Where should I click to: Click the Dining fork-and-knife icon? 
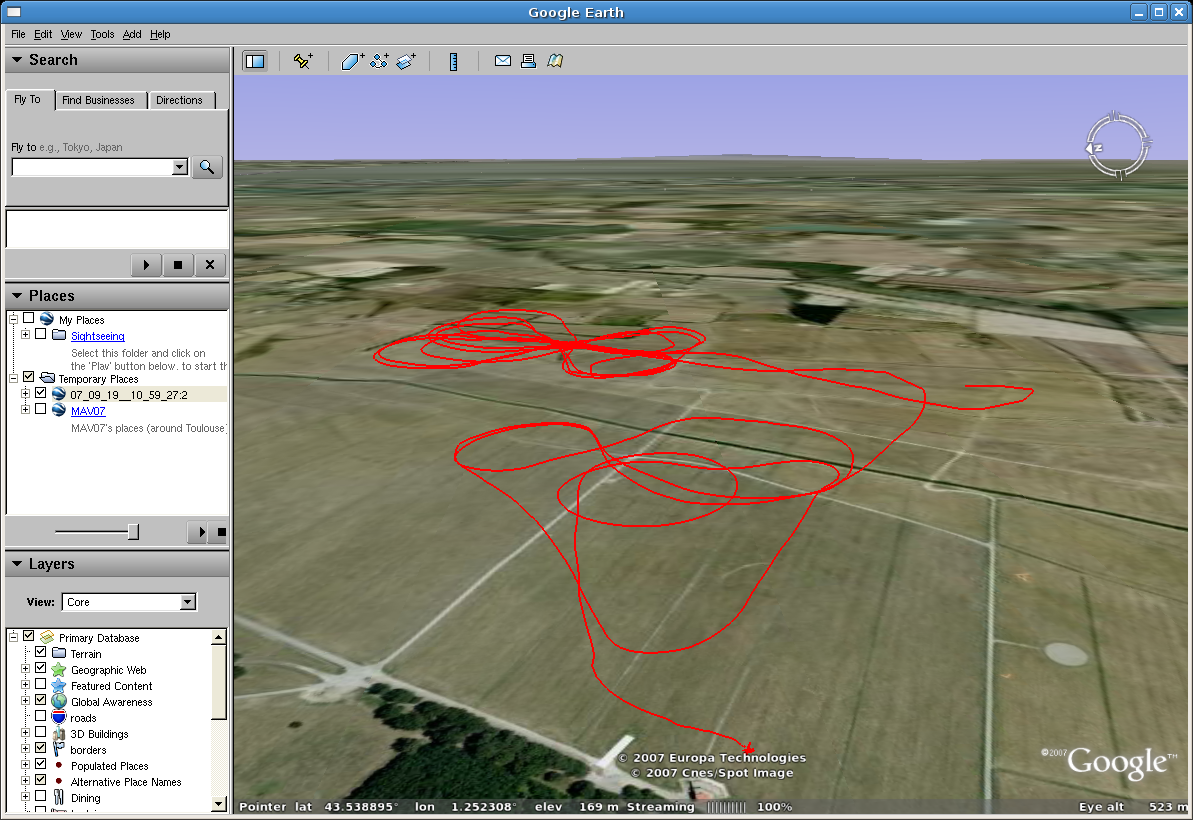59,797
